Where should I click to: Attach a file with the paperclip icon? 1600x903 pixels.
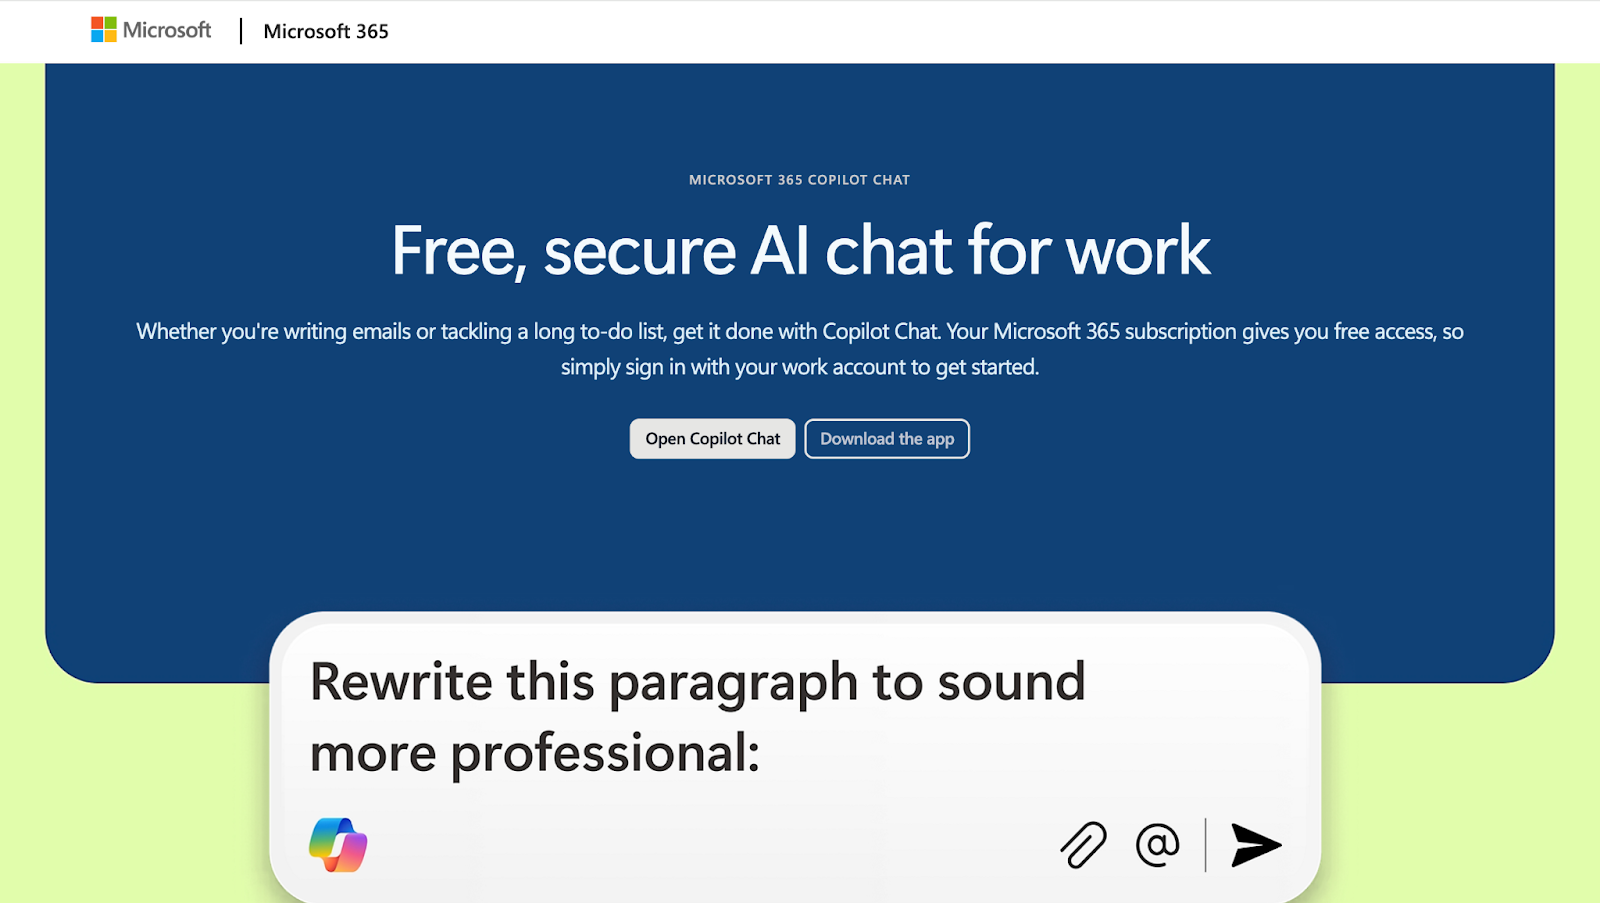[1083, 845]
